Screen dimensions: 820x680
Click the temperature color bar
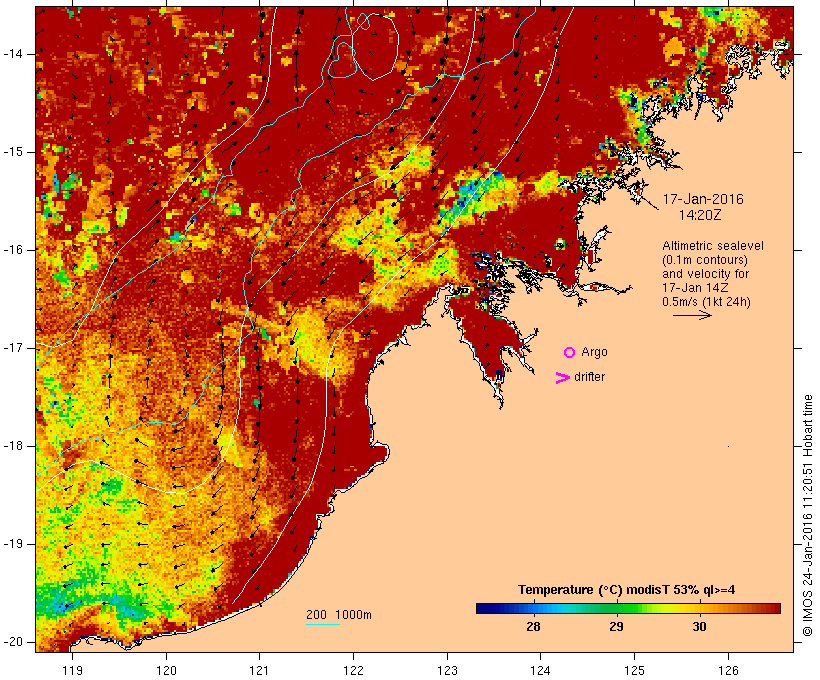pos(628,608)
